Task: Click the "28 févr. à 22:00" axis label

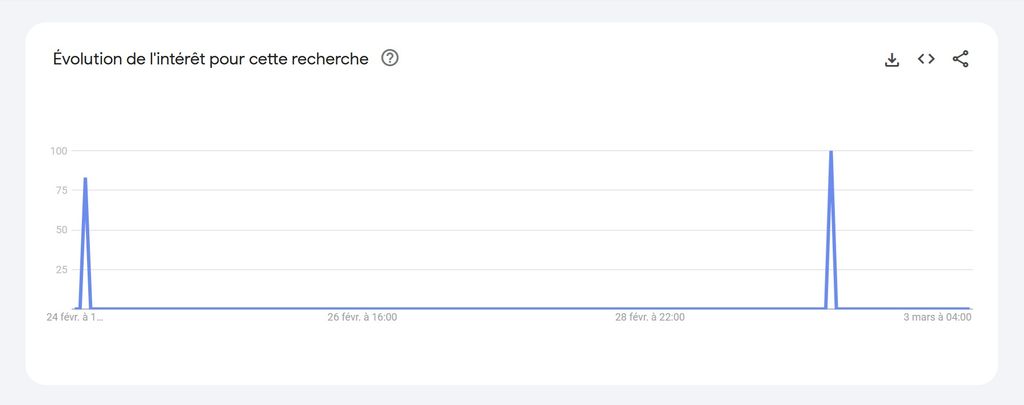Action: [x=650, y=317]
